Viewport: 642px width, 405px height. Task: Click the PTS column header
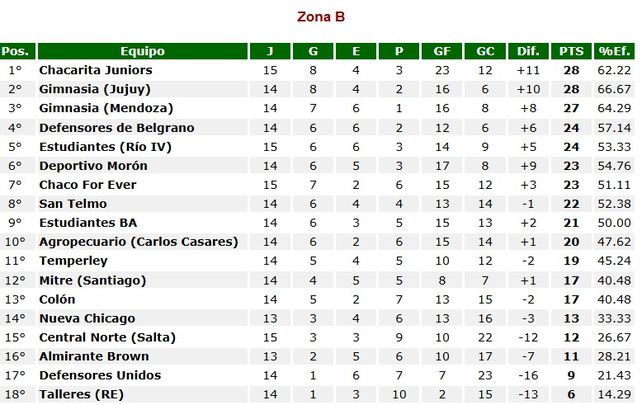point(572,51)
